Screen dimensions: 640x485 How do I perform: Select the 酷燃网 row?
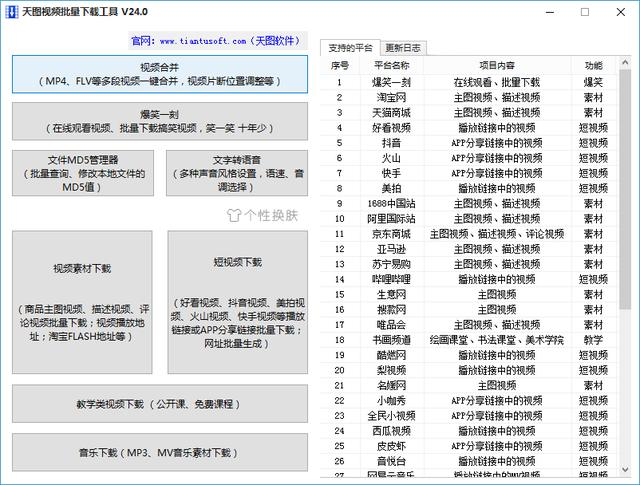[469, 355]
